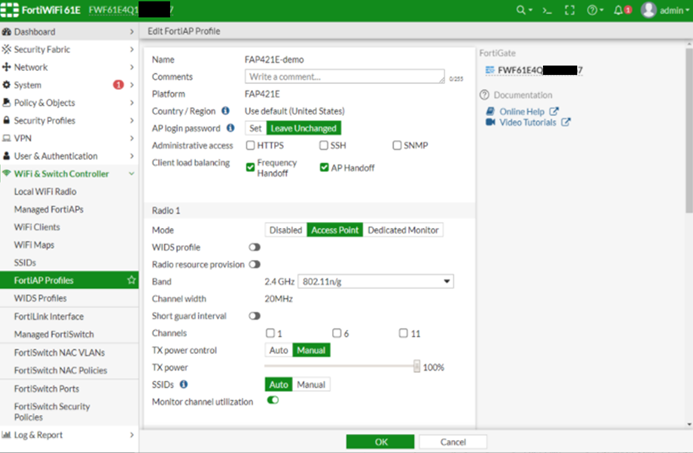Expand the User & Authentication chevron

coord(132,156)
